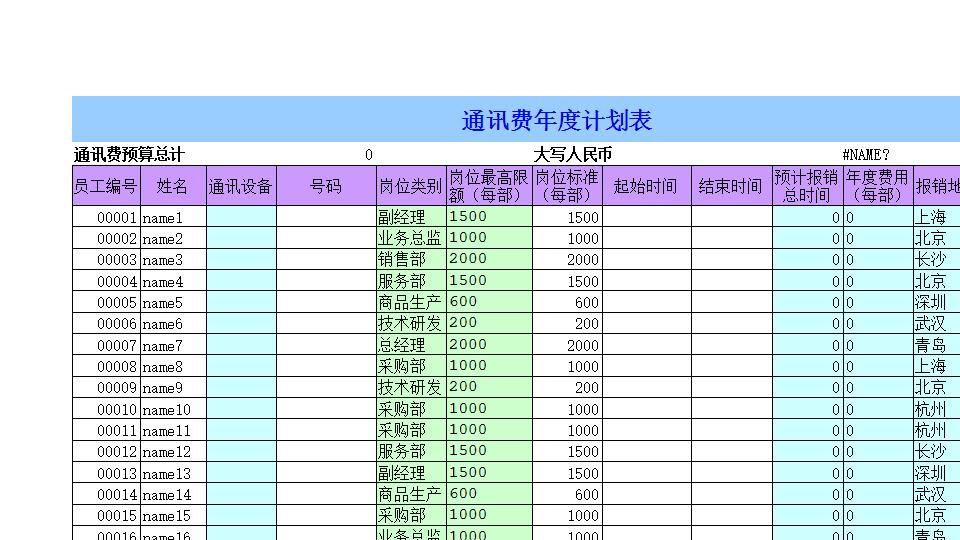Image resolution: width=960 pixels, height=540 pixels.
Task: Click empty 起始时间 cell in name4 row
Action: click(647, 281)
